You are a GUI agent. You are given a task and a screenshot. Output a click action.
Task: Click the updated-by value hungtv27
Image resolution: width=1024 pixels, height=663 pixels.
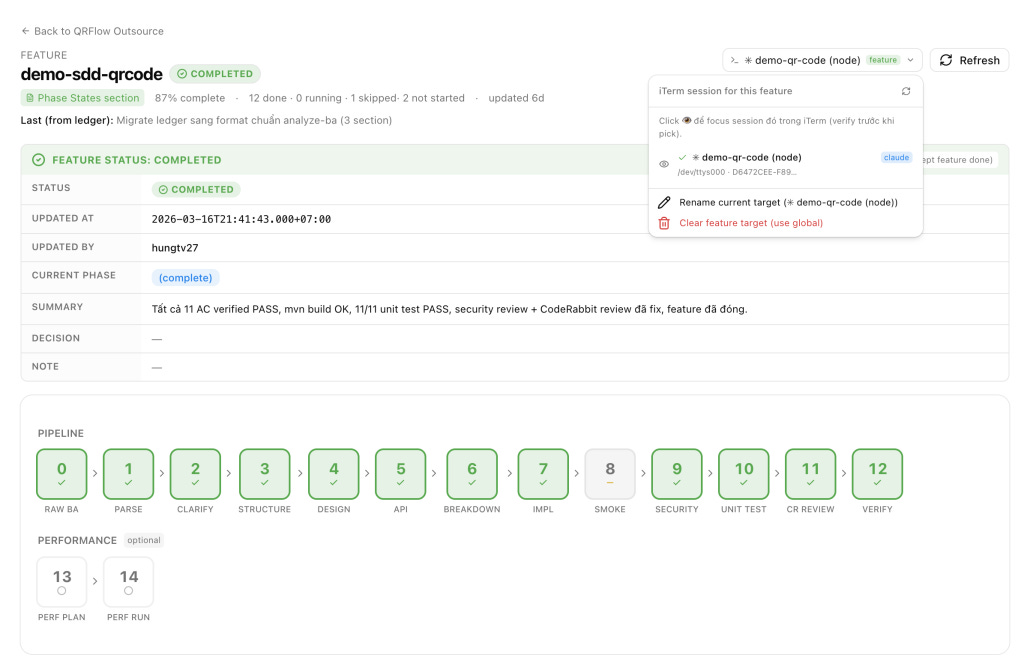click(175, 248)
